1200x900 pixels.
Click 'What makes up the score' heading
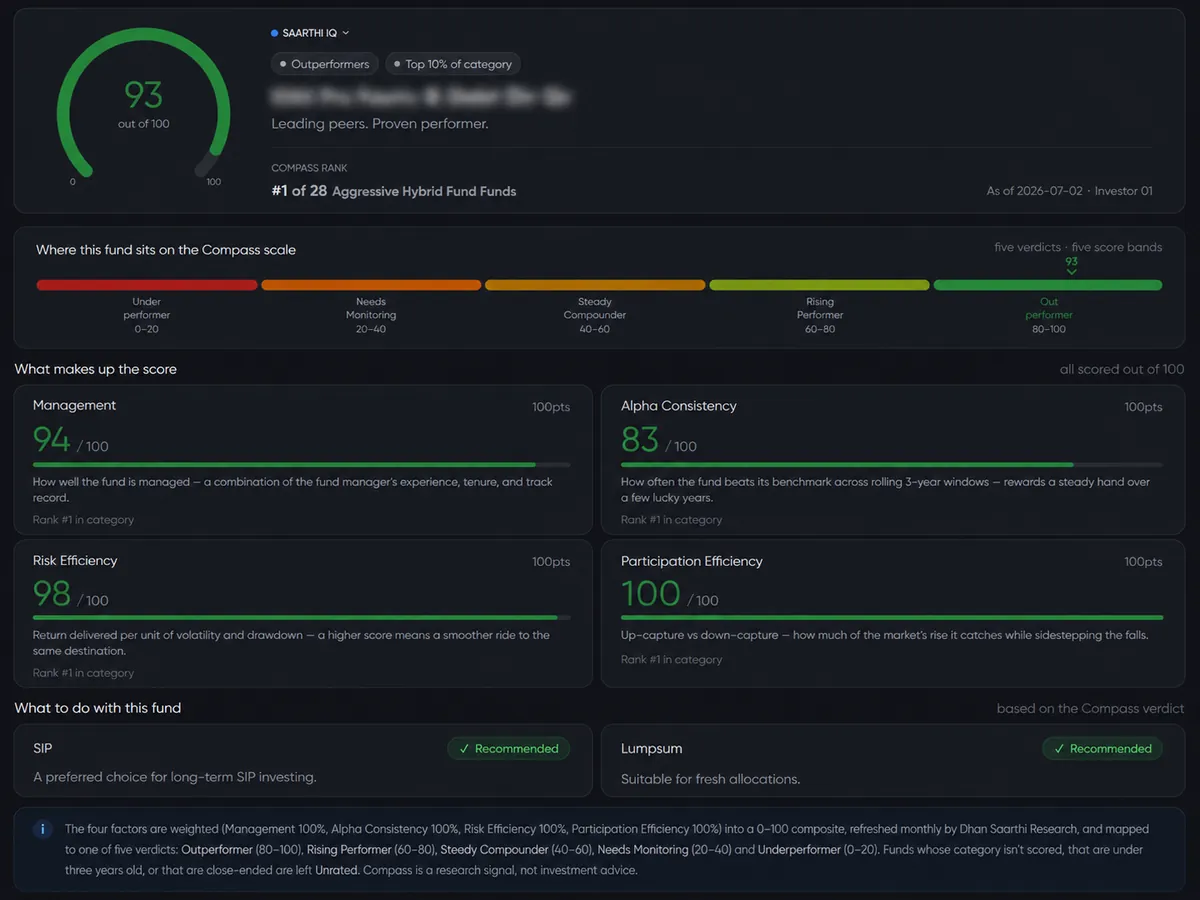pyautogui.click(x=95, y=369)
